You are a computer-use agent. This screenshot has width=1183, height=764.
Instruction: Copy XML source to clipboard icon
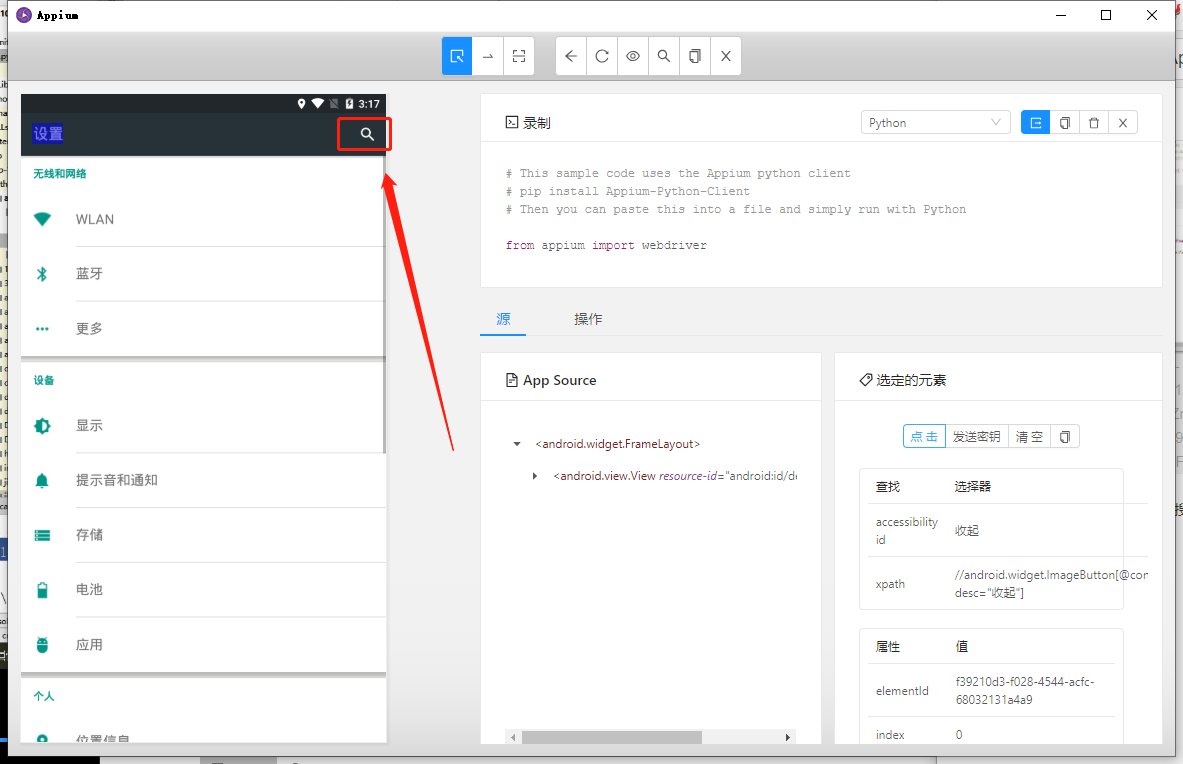coord(695,56)
